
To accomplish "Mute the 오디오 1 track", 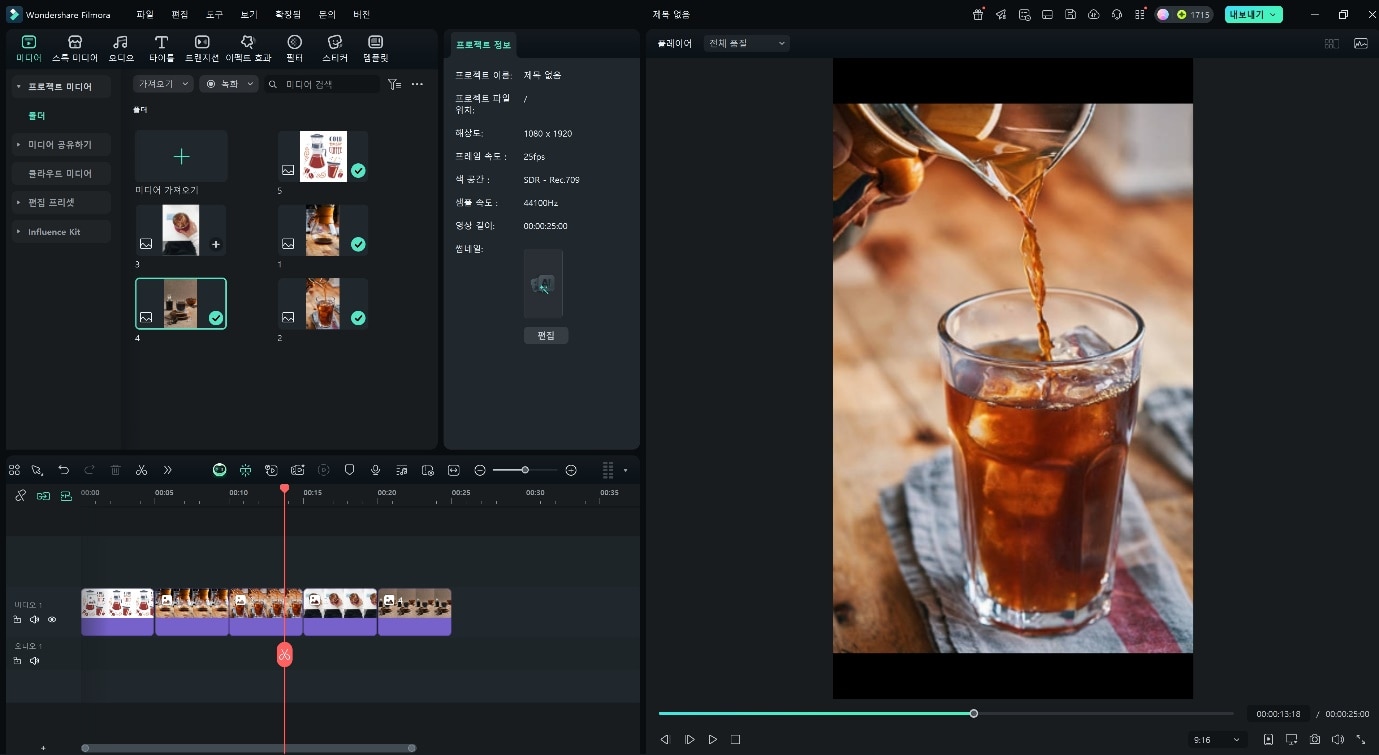I will [35, 661].
